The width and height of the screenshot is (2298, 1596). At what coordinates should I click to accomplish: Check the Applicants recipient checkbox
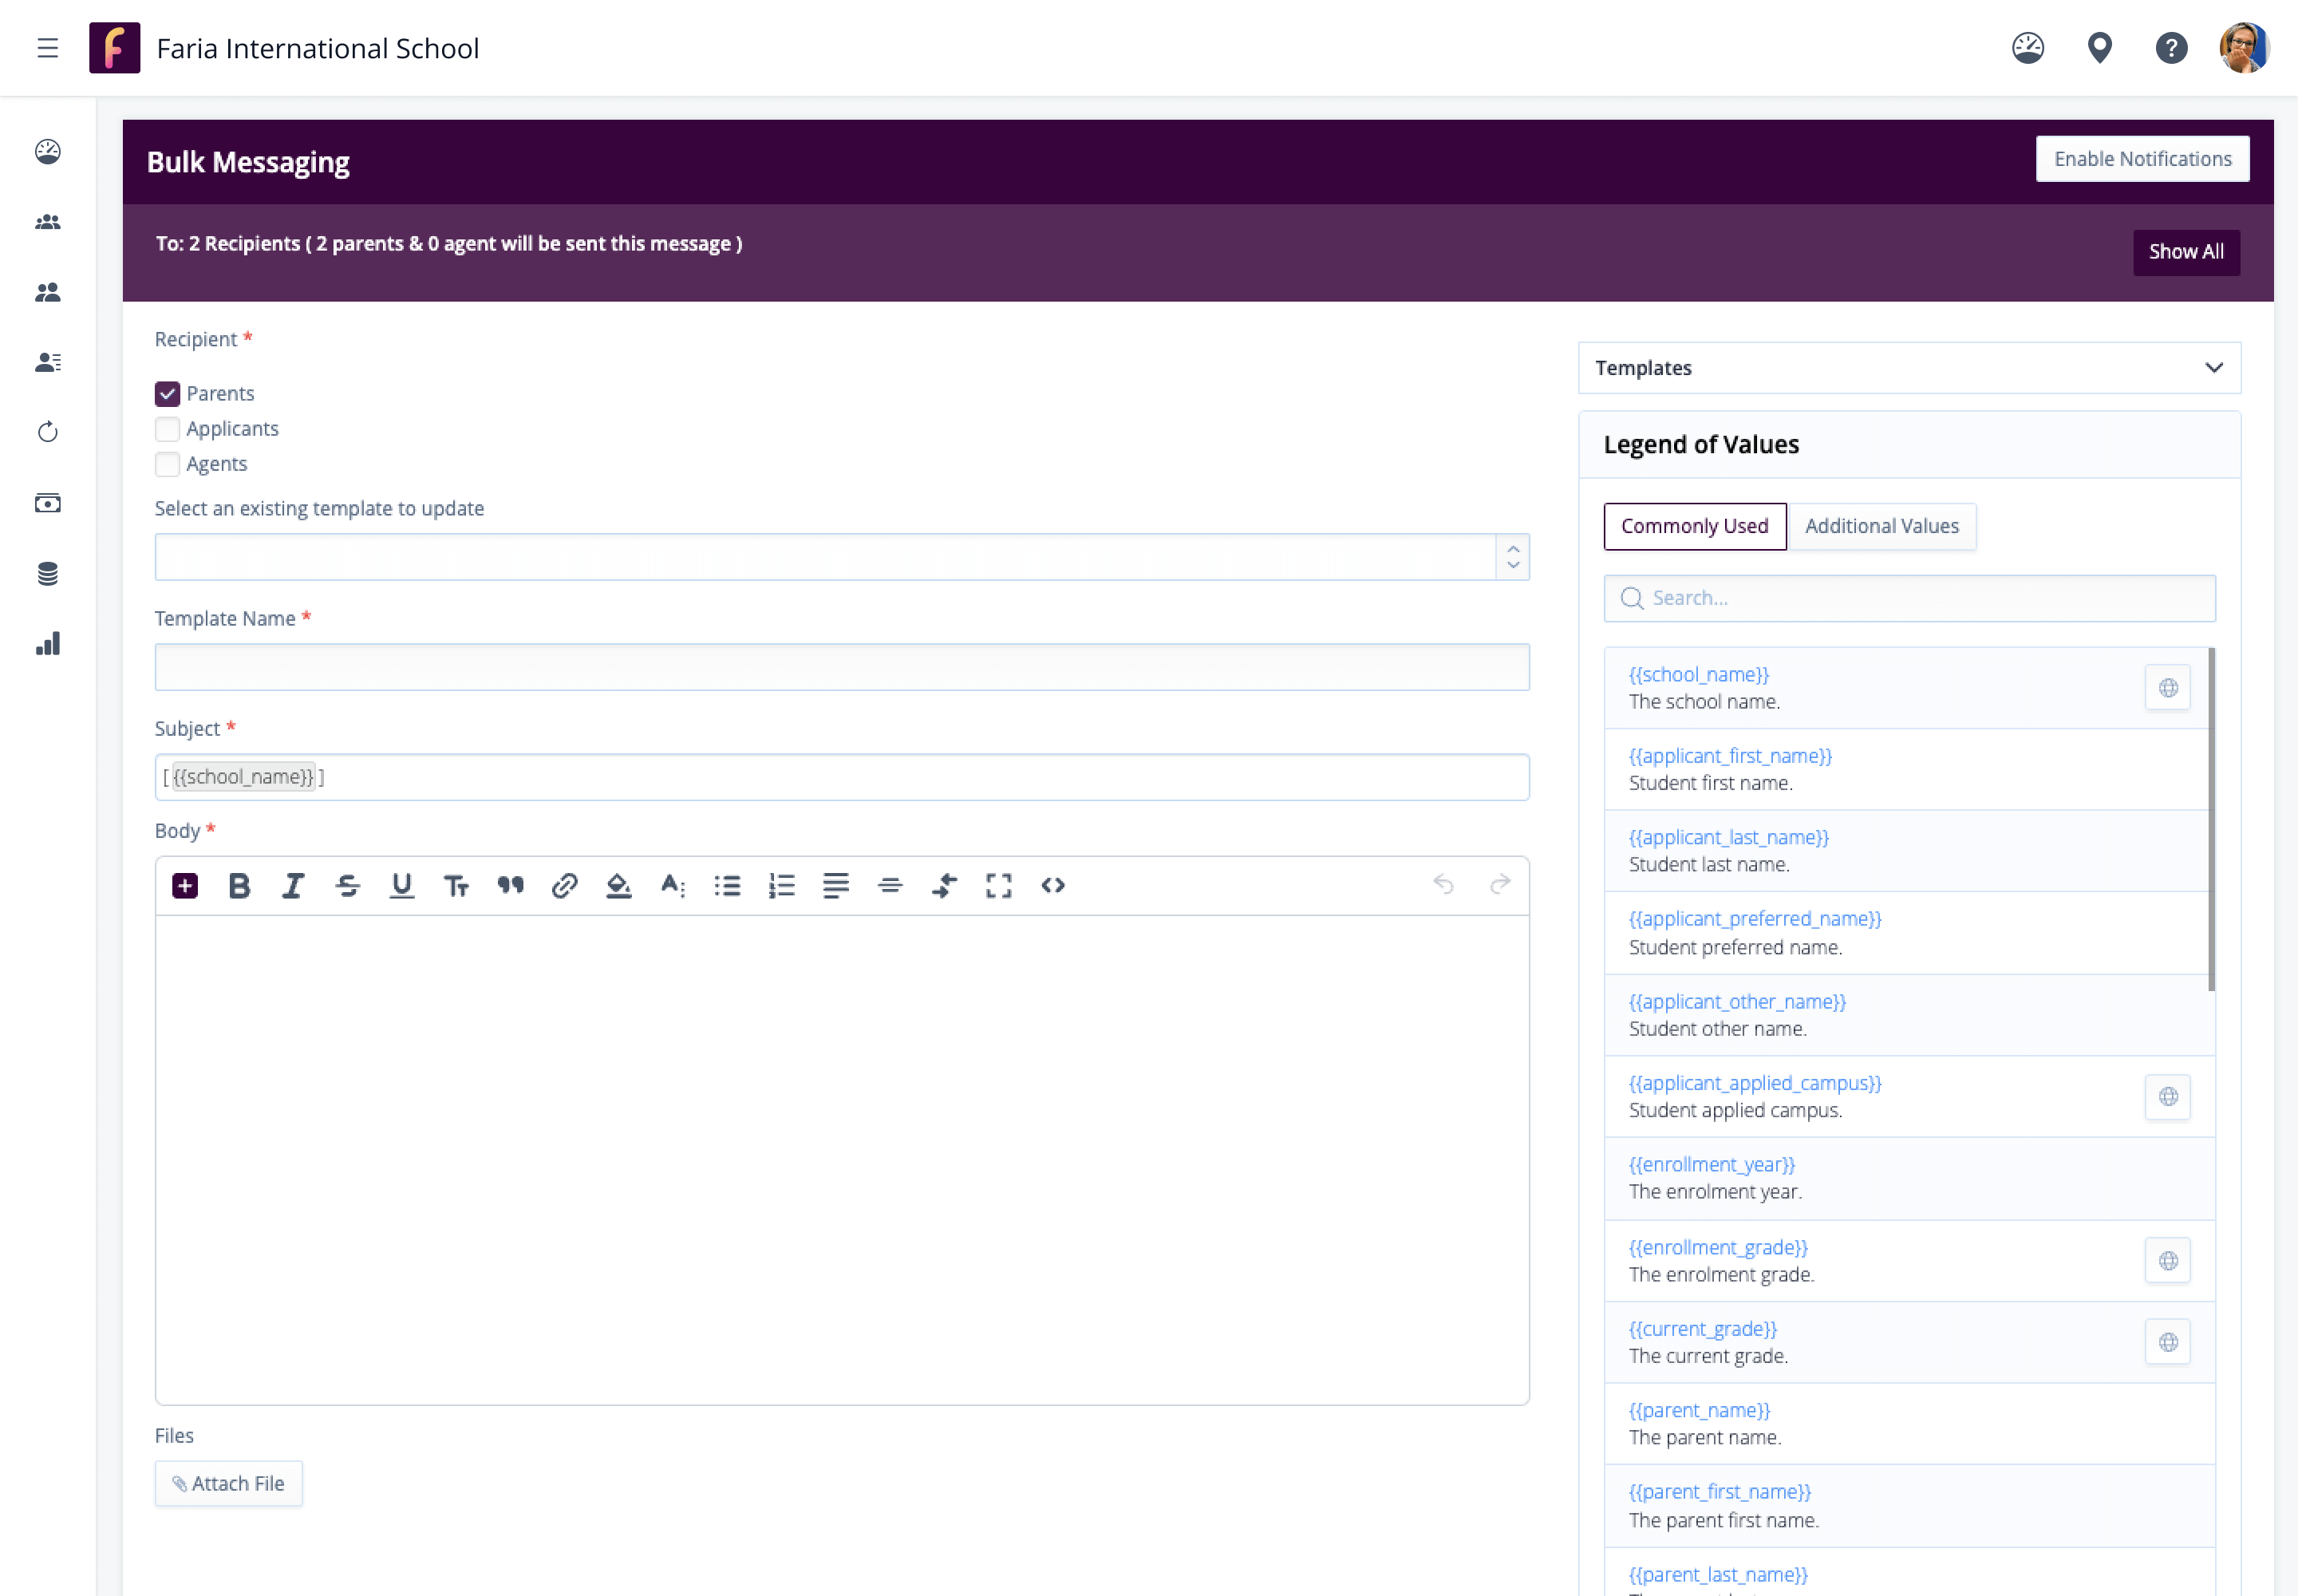(168, 429)
